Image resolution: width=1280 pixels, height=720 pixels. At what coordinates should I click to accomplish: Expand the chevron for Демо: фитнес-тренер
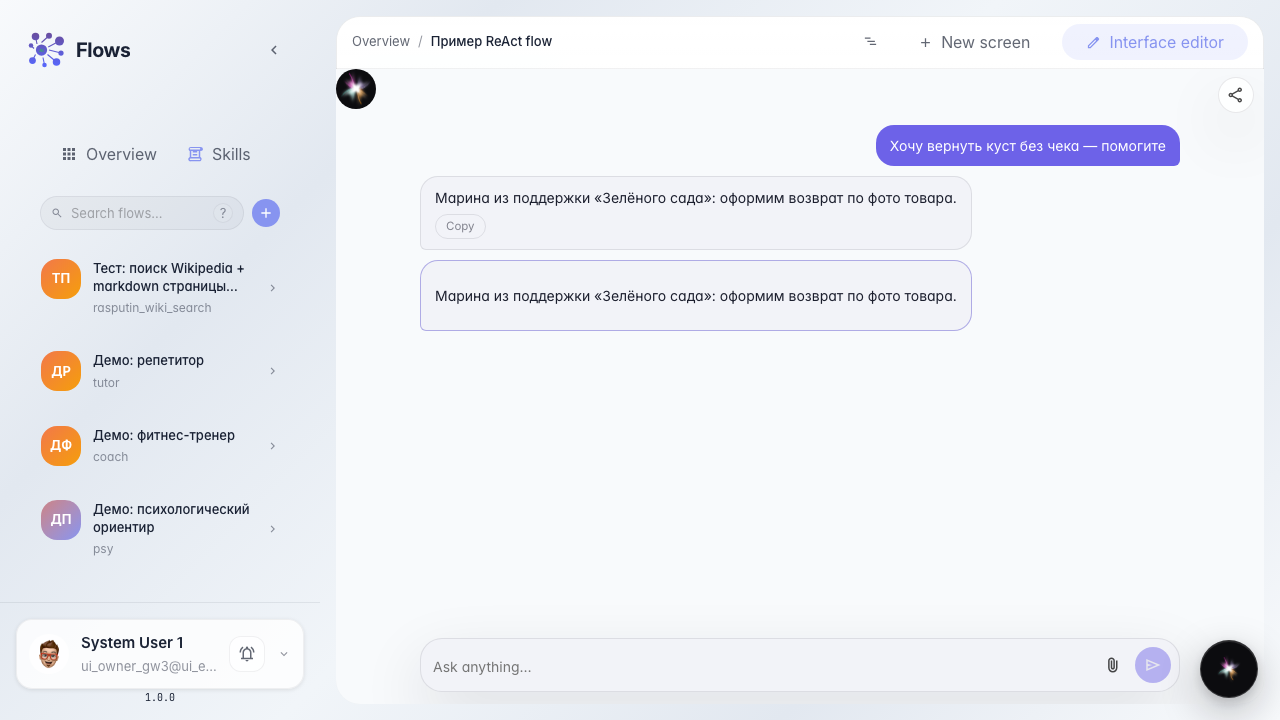tap(273, 446)
